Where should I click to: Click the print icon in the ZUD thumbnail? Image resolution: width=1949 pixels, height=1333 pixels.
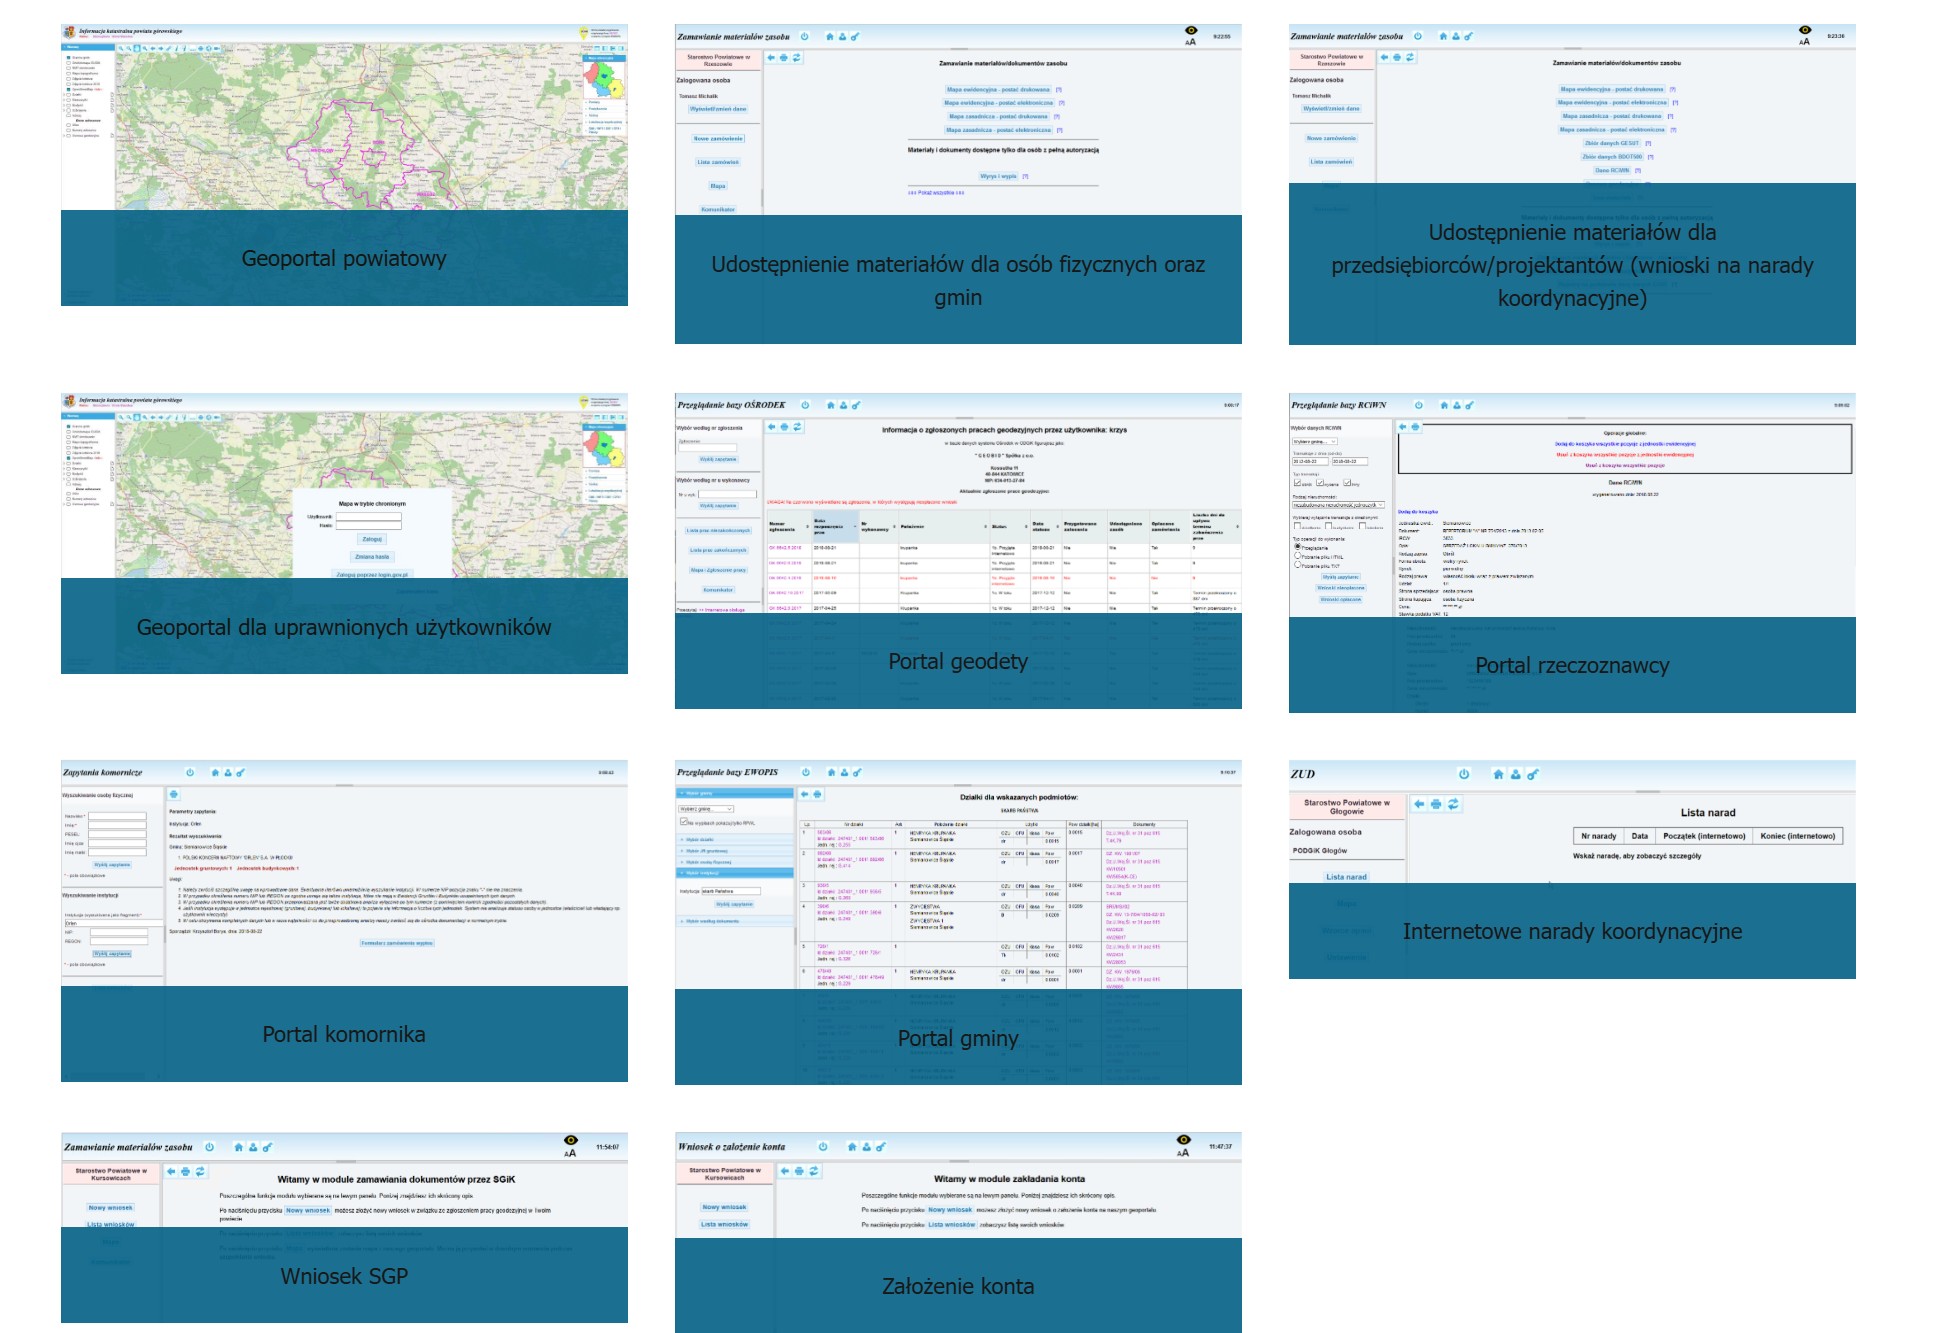click(1436, 804)
